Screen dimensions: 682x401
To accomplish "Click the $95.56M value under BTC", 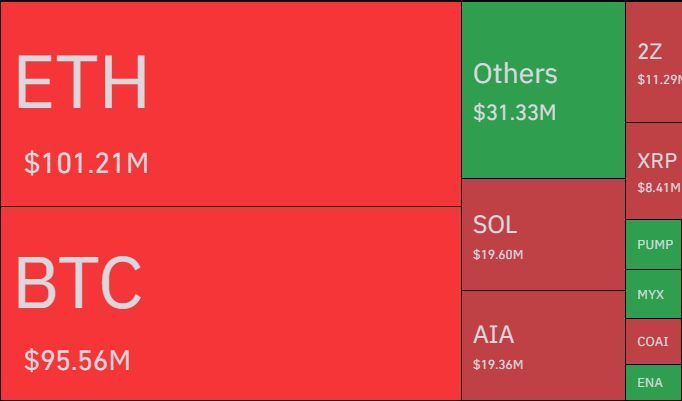I will (77, 360).
